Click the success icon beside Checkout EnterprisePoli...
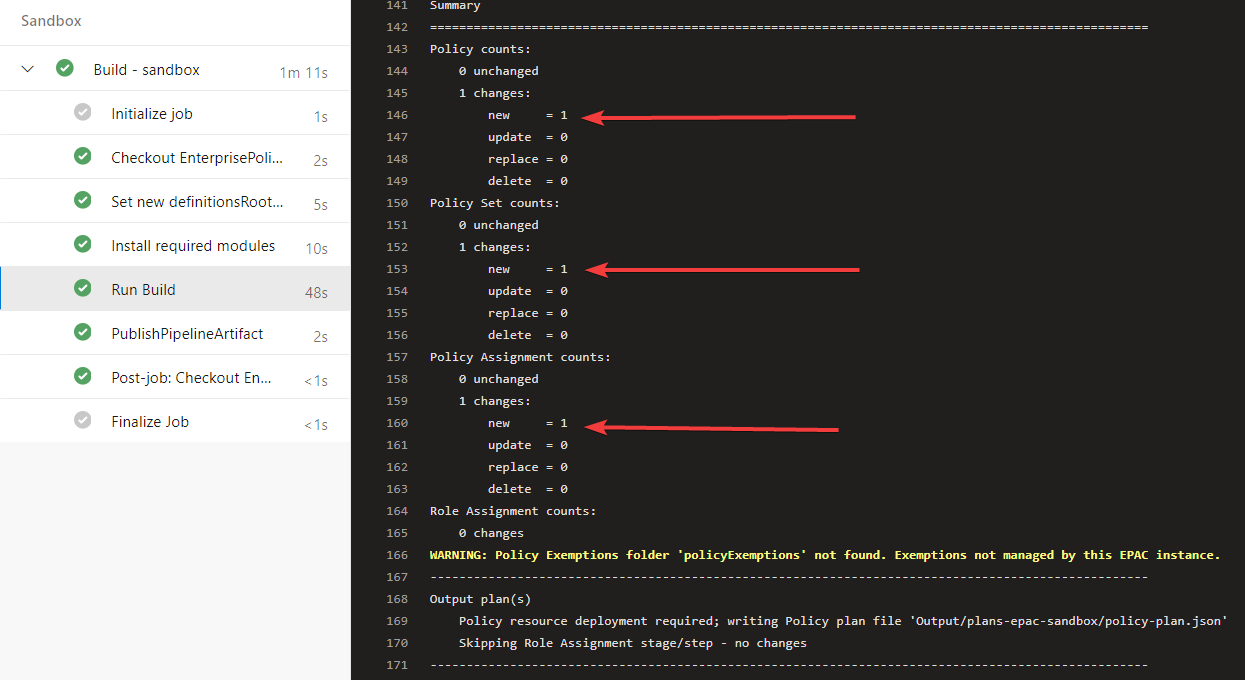The height and width of the screenshot is (680, 1245). (x=82, y=156)
